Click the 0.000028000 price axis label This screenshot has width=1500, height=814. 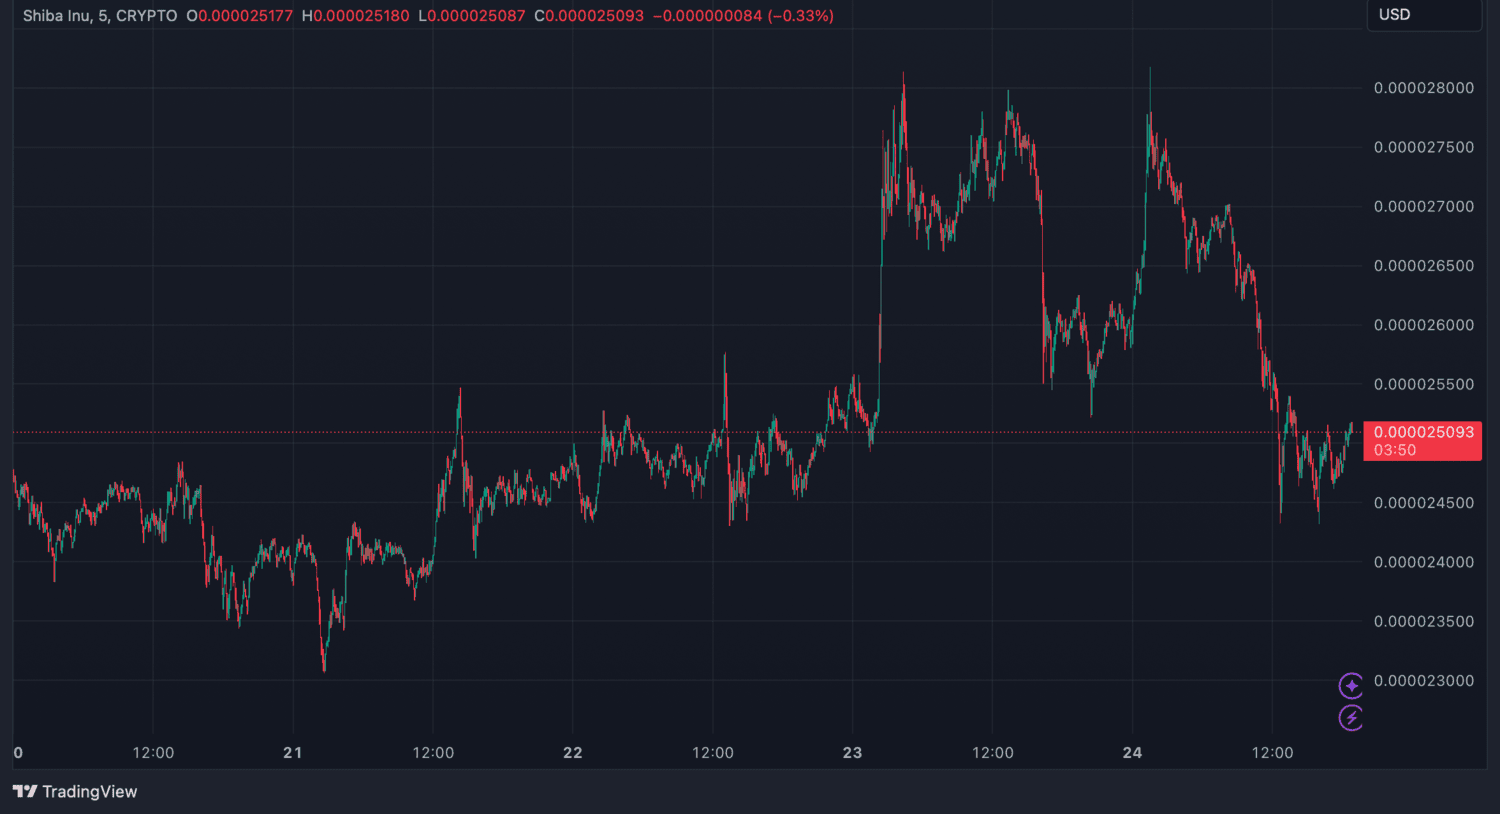click(1423, 88)
